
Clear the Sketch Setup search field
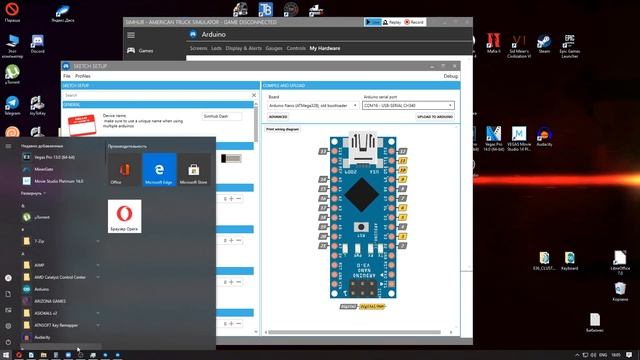[x=254, y=95]
